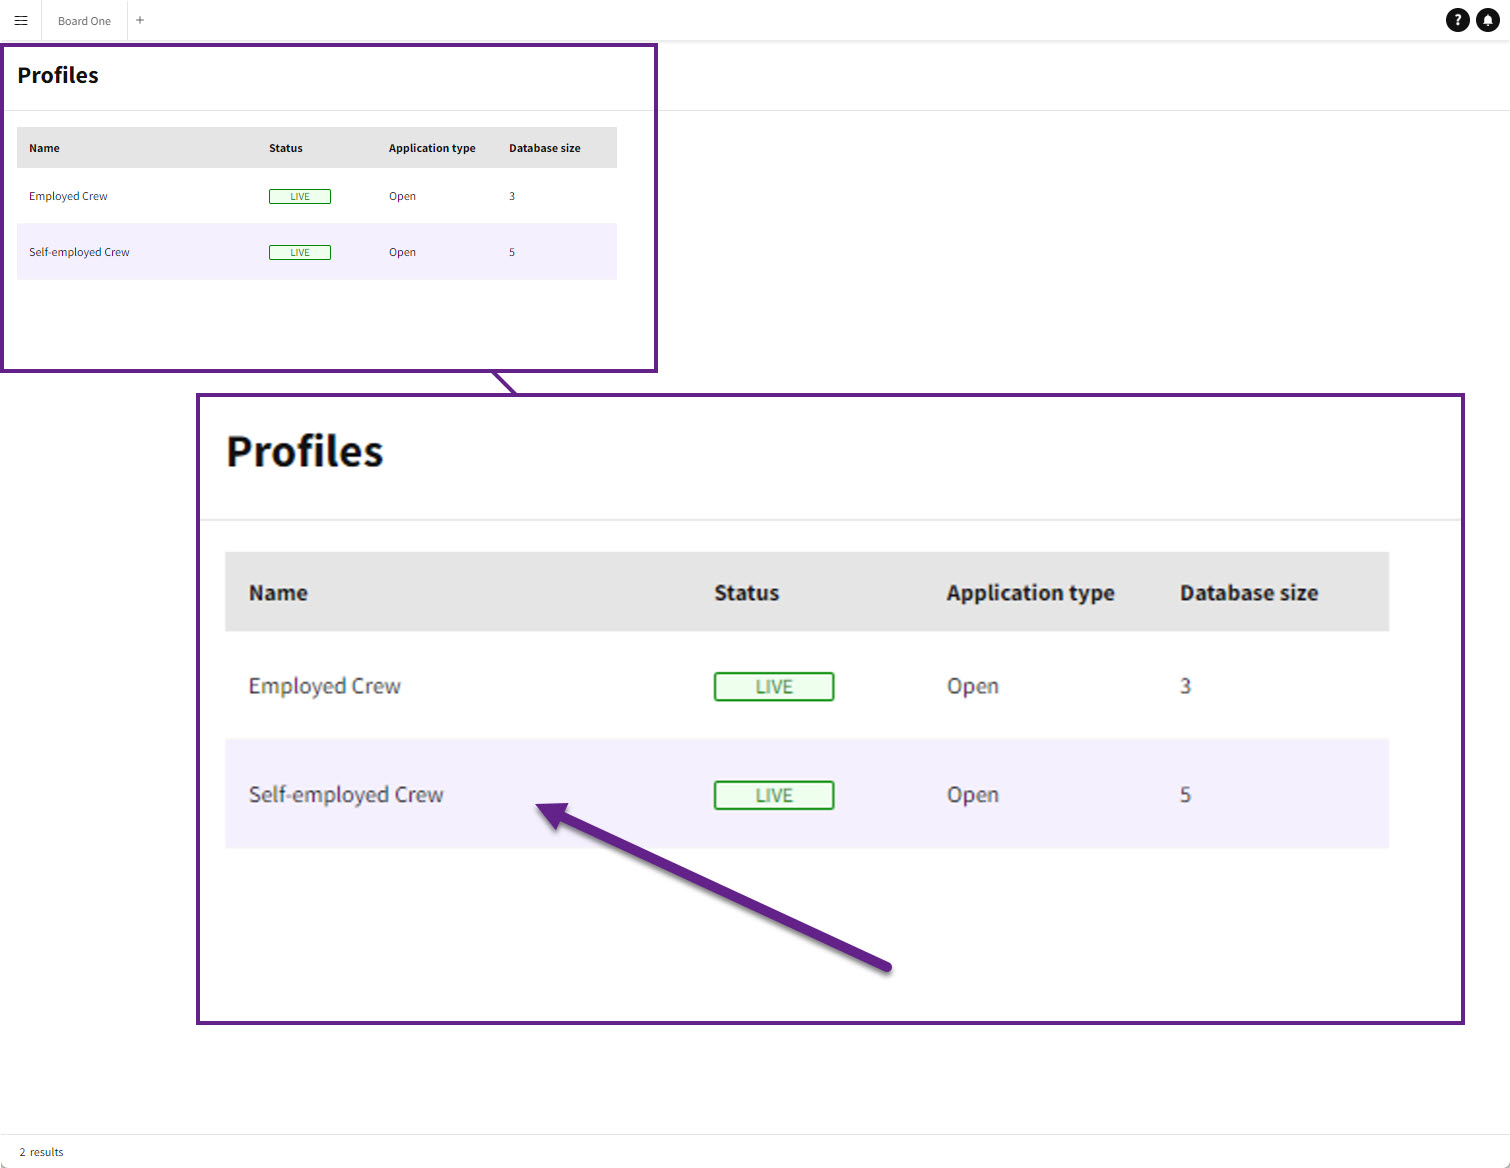Click Database size header in enlarged Profiles table

coord(1249,593)
